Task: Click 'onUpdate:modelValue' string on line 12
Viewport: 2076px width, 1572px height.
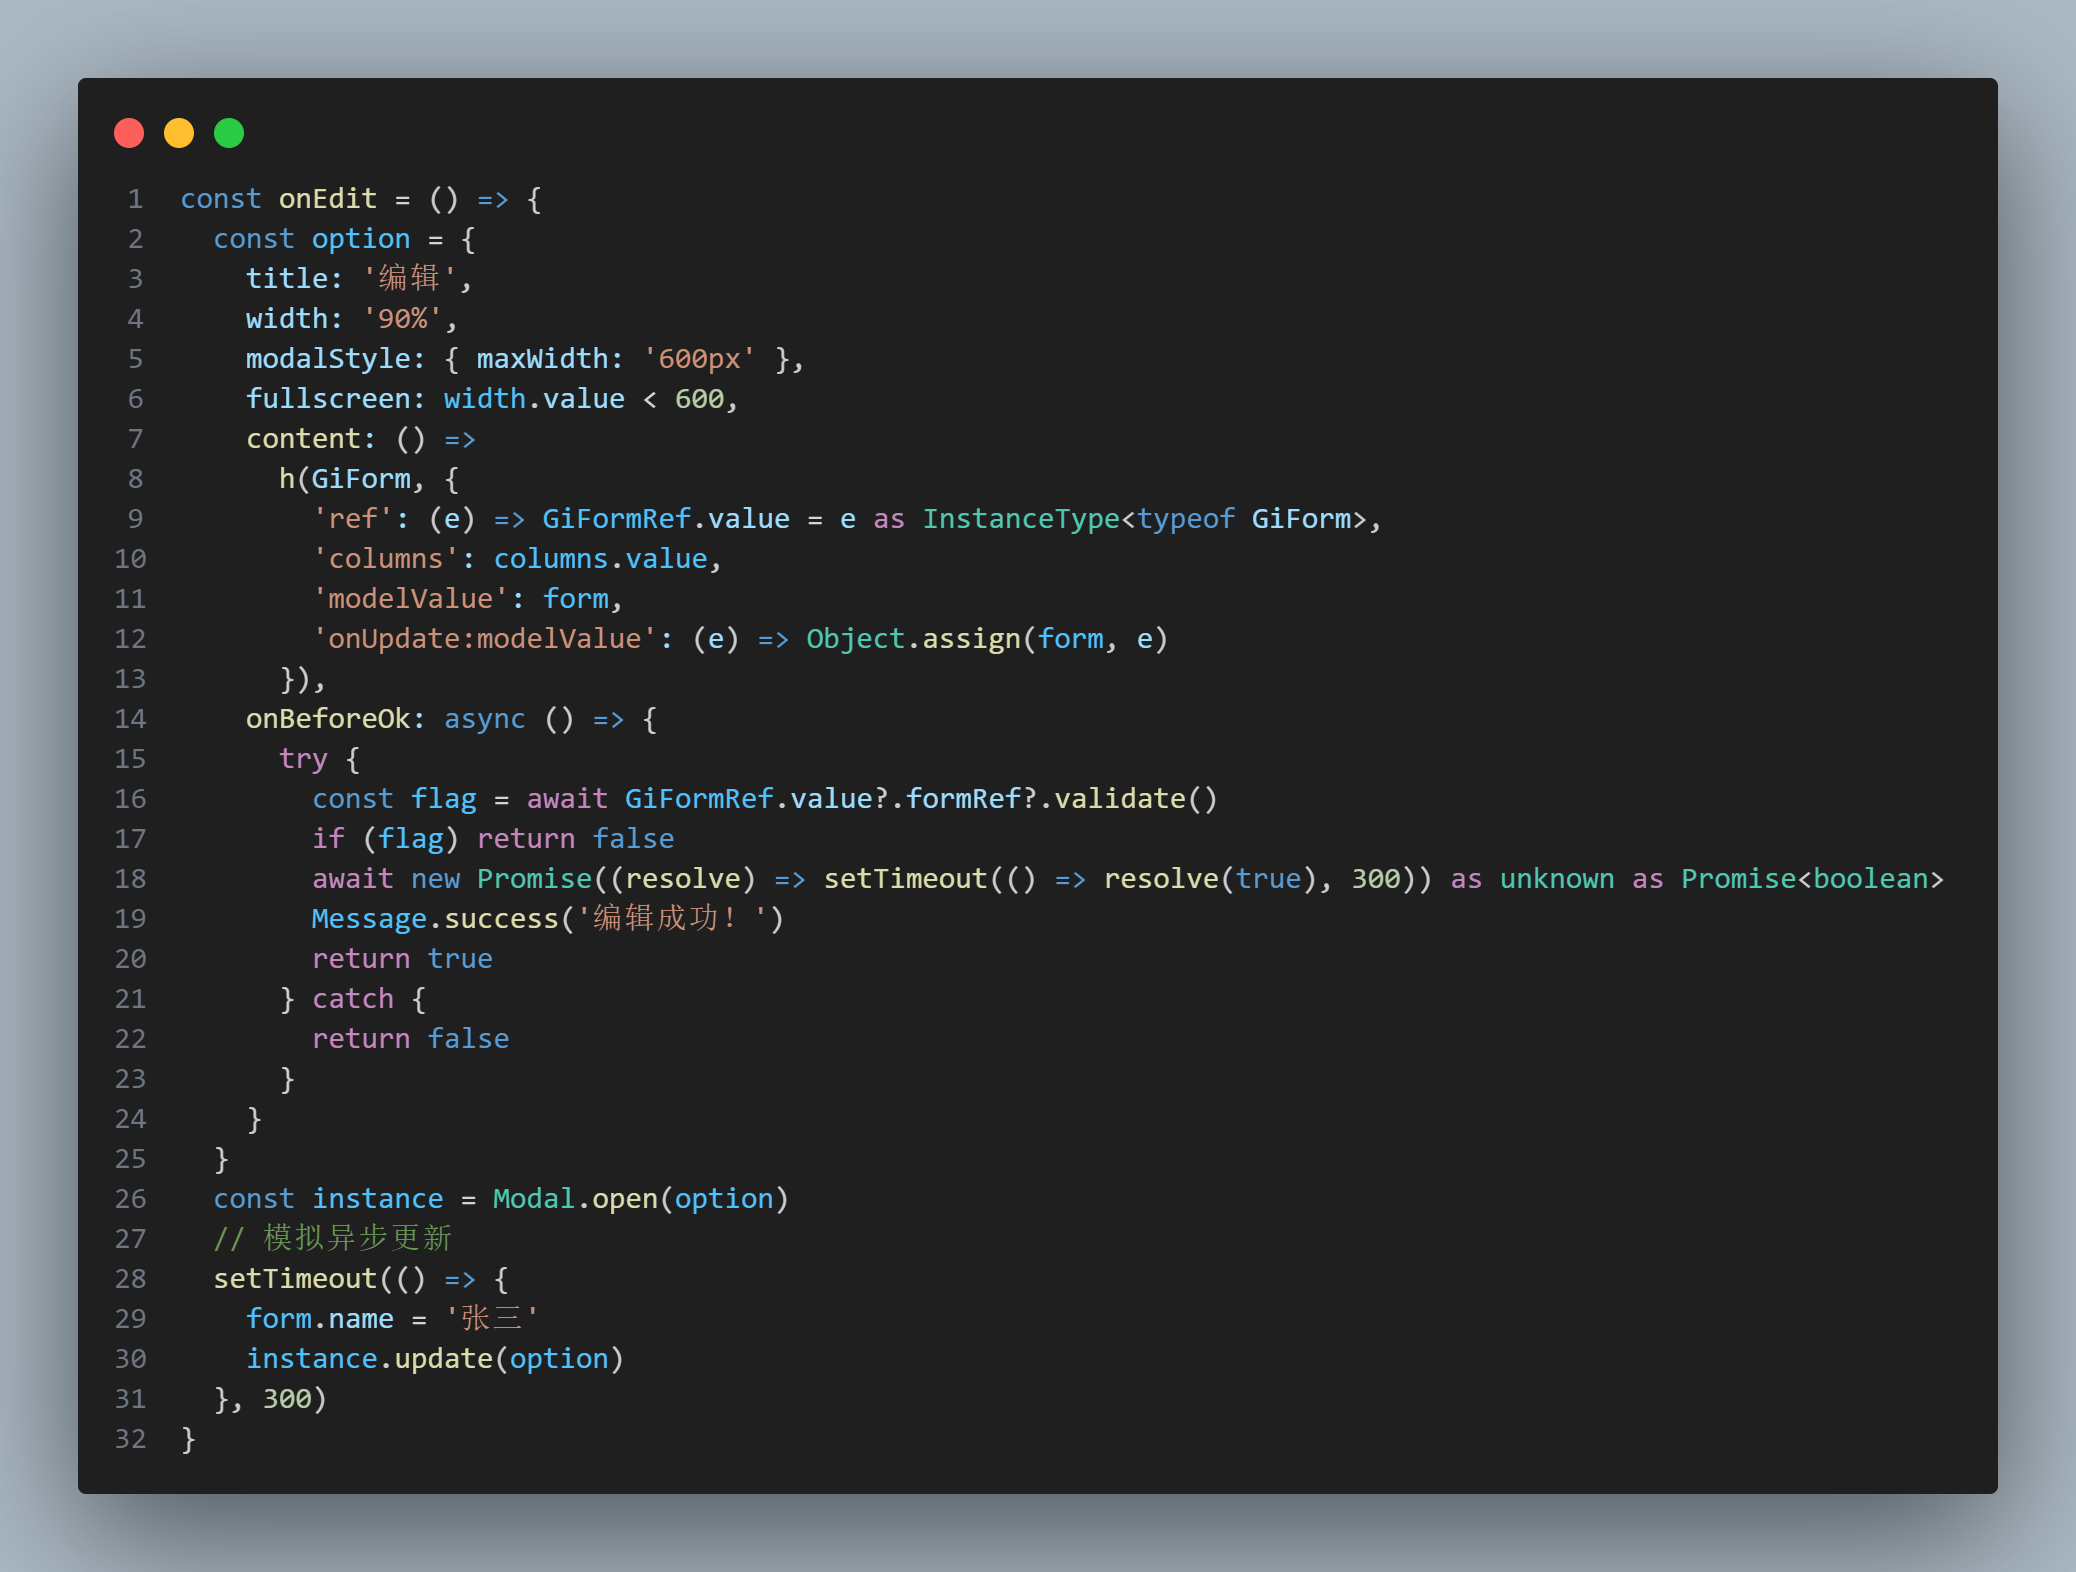Action: [485, 639]
